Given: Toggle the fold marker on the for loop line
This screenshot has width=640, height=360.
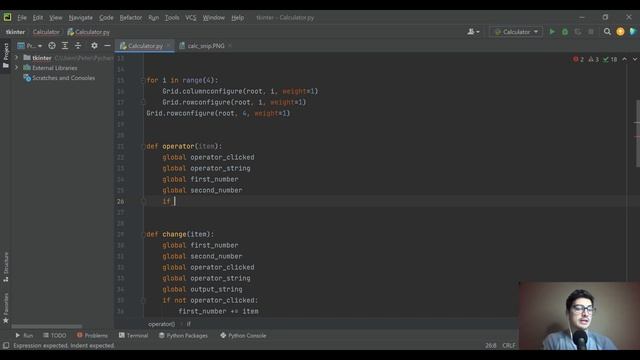Looking at the screenshot, I should click(143, 80).
